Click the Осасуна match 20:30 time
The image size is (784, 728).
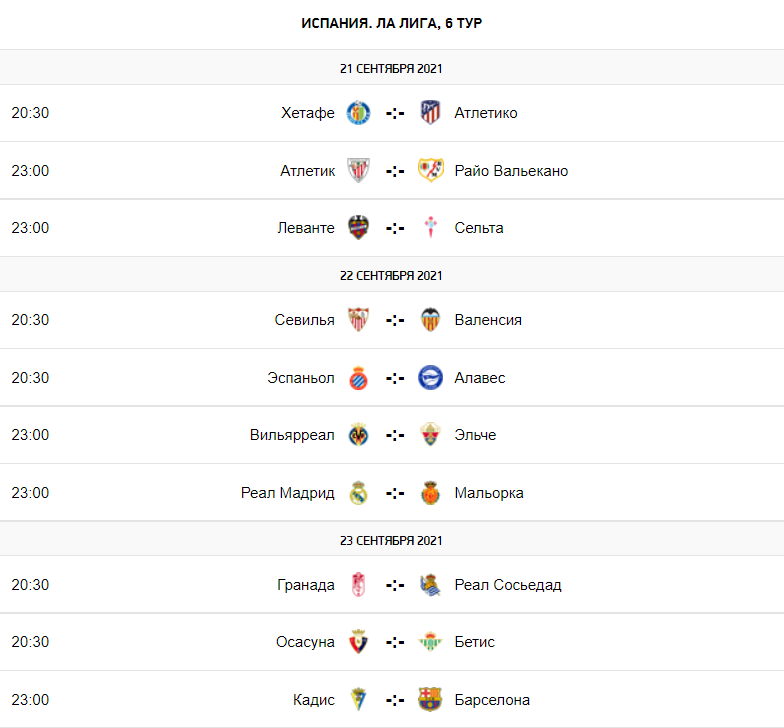30,642
